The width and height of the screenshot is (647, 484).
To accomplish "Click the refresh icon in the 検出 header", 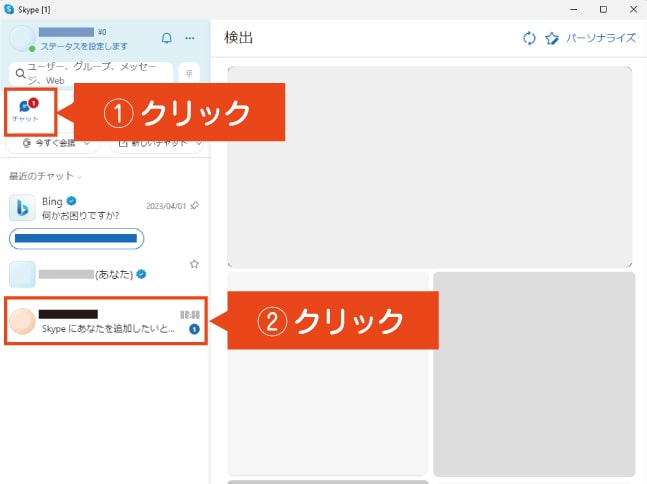I will (x=529, y=38).
